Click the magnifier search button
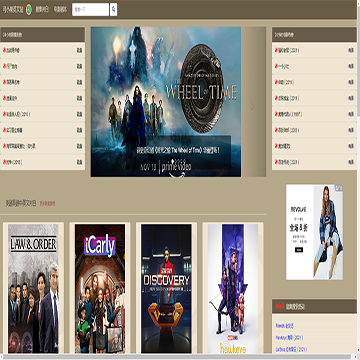 pyautogui.click(x=113, y=9)
